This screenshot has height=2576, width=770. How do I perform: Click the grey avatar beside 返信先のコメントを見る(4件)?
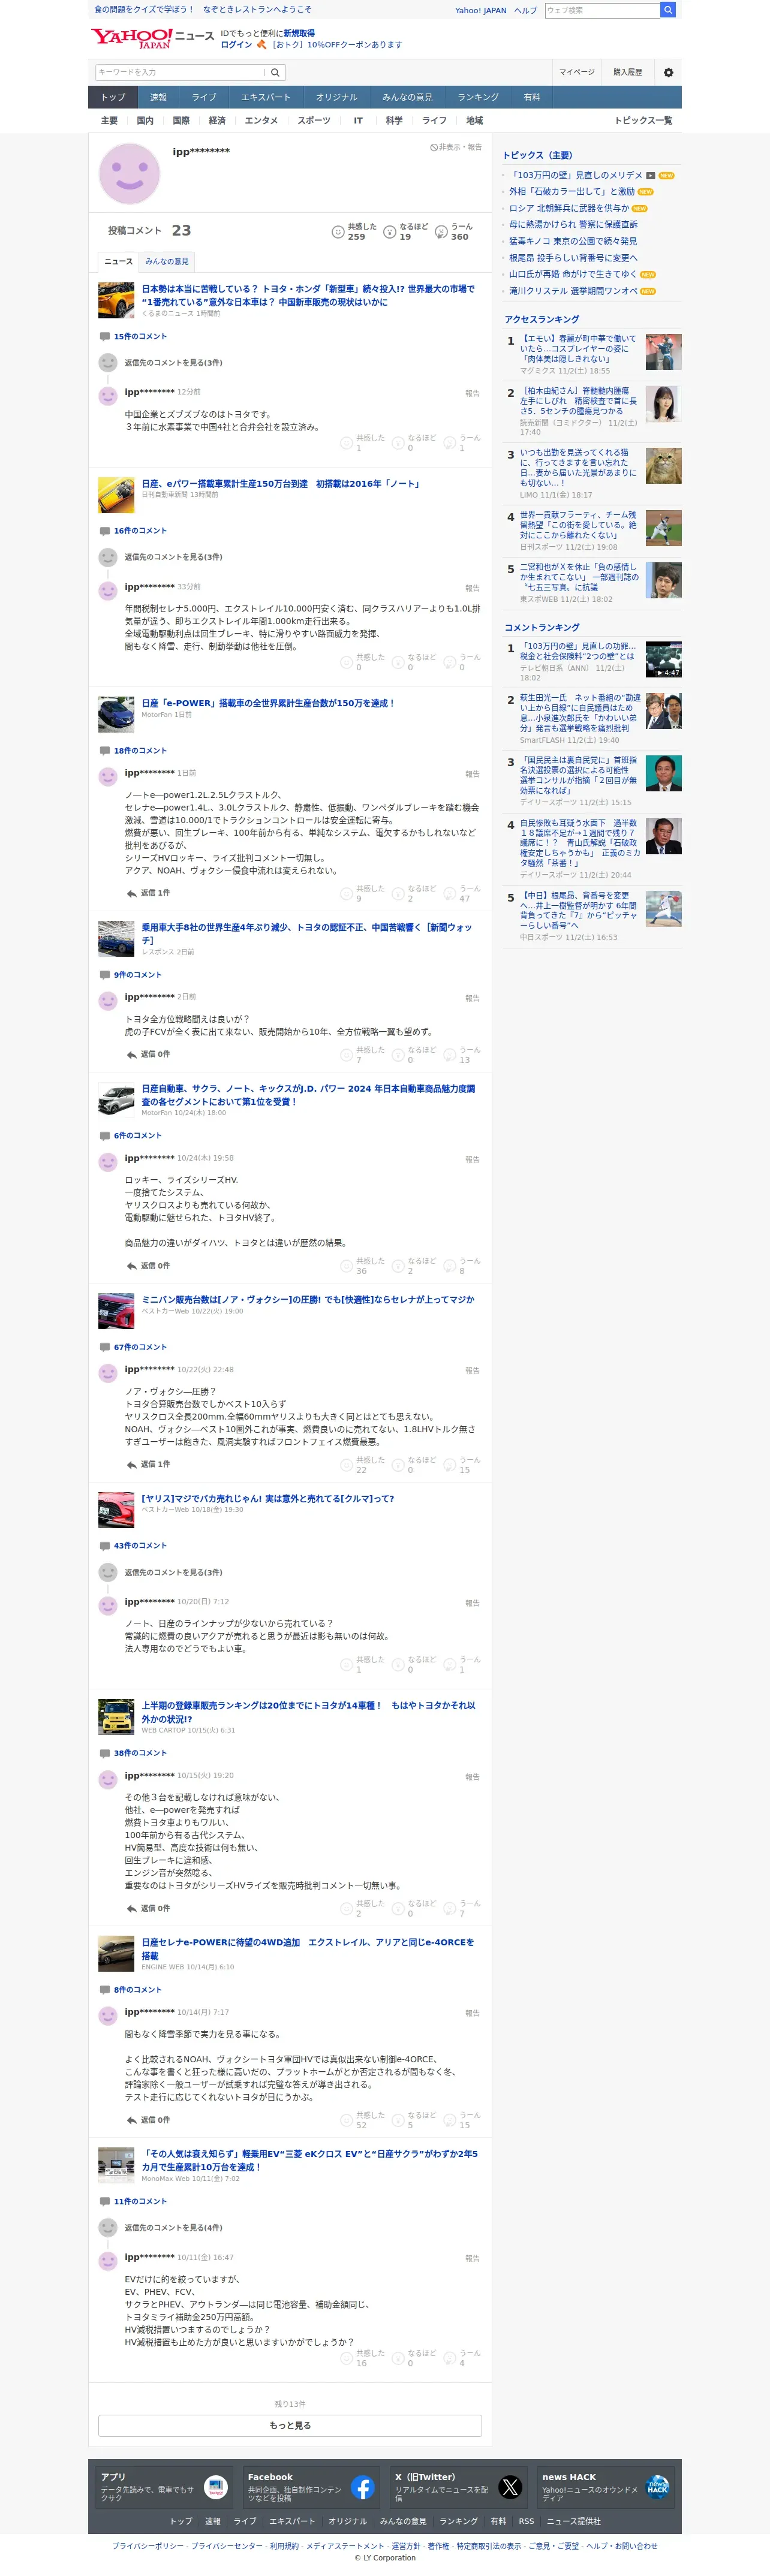(108, 2228)
